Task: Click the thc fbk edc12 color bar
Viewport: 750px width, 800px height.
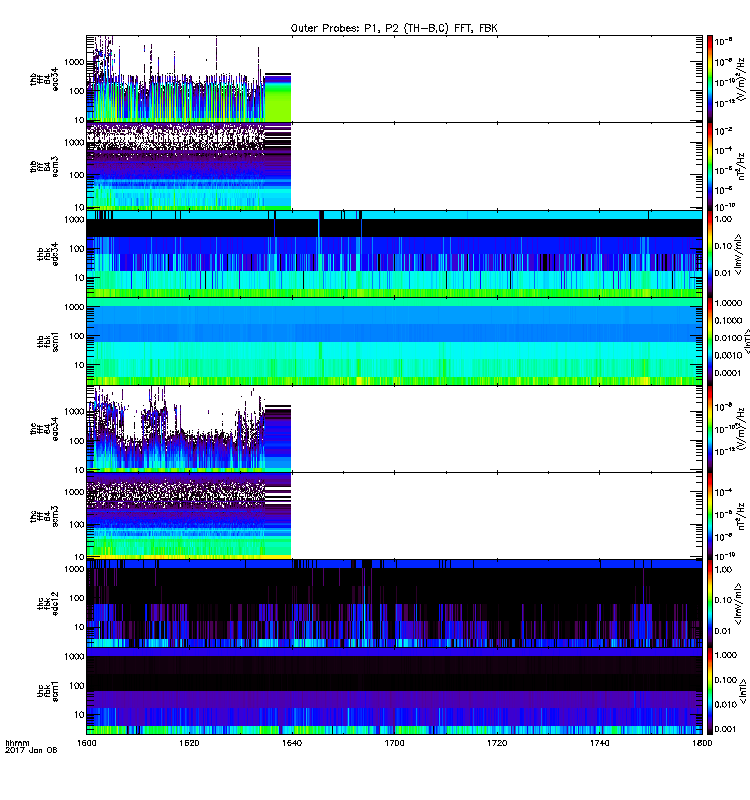Action: (x=710, y=604)
